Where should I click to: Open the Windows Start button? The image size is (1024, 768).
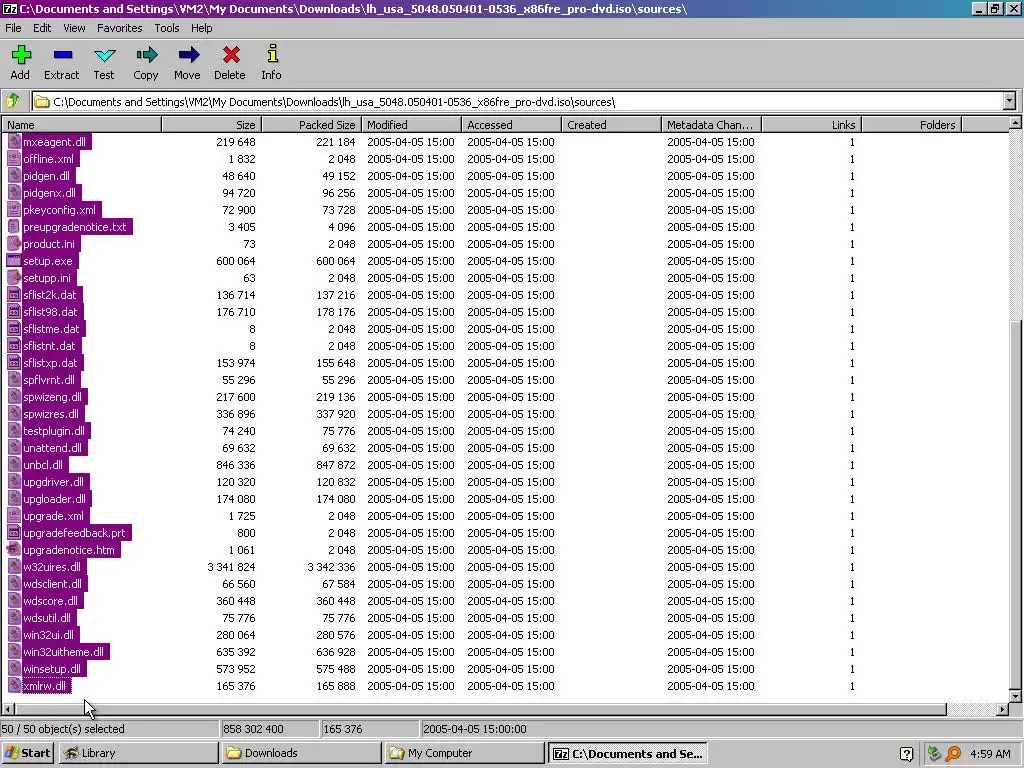[x=27, y=753]
